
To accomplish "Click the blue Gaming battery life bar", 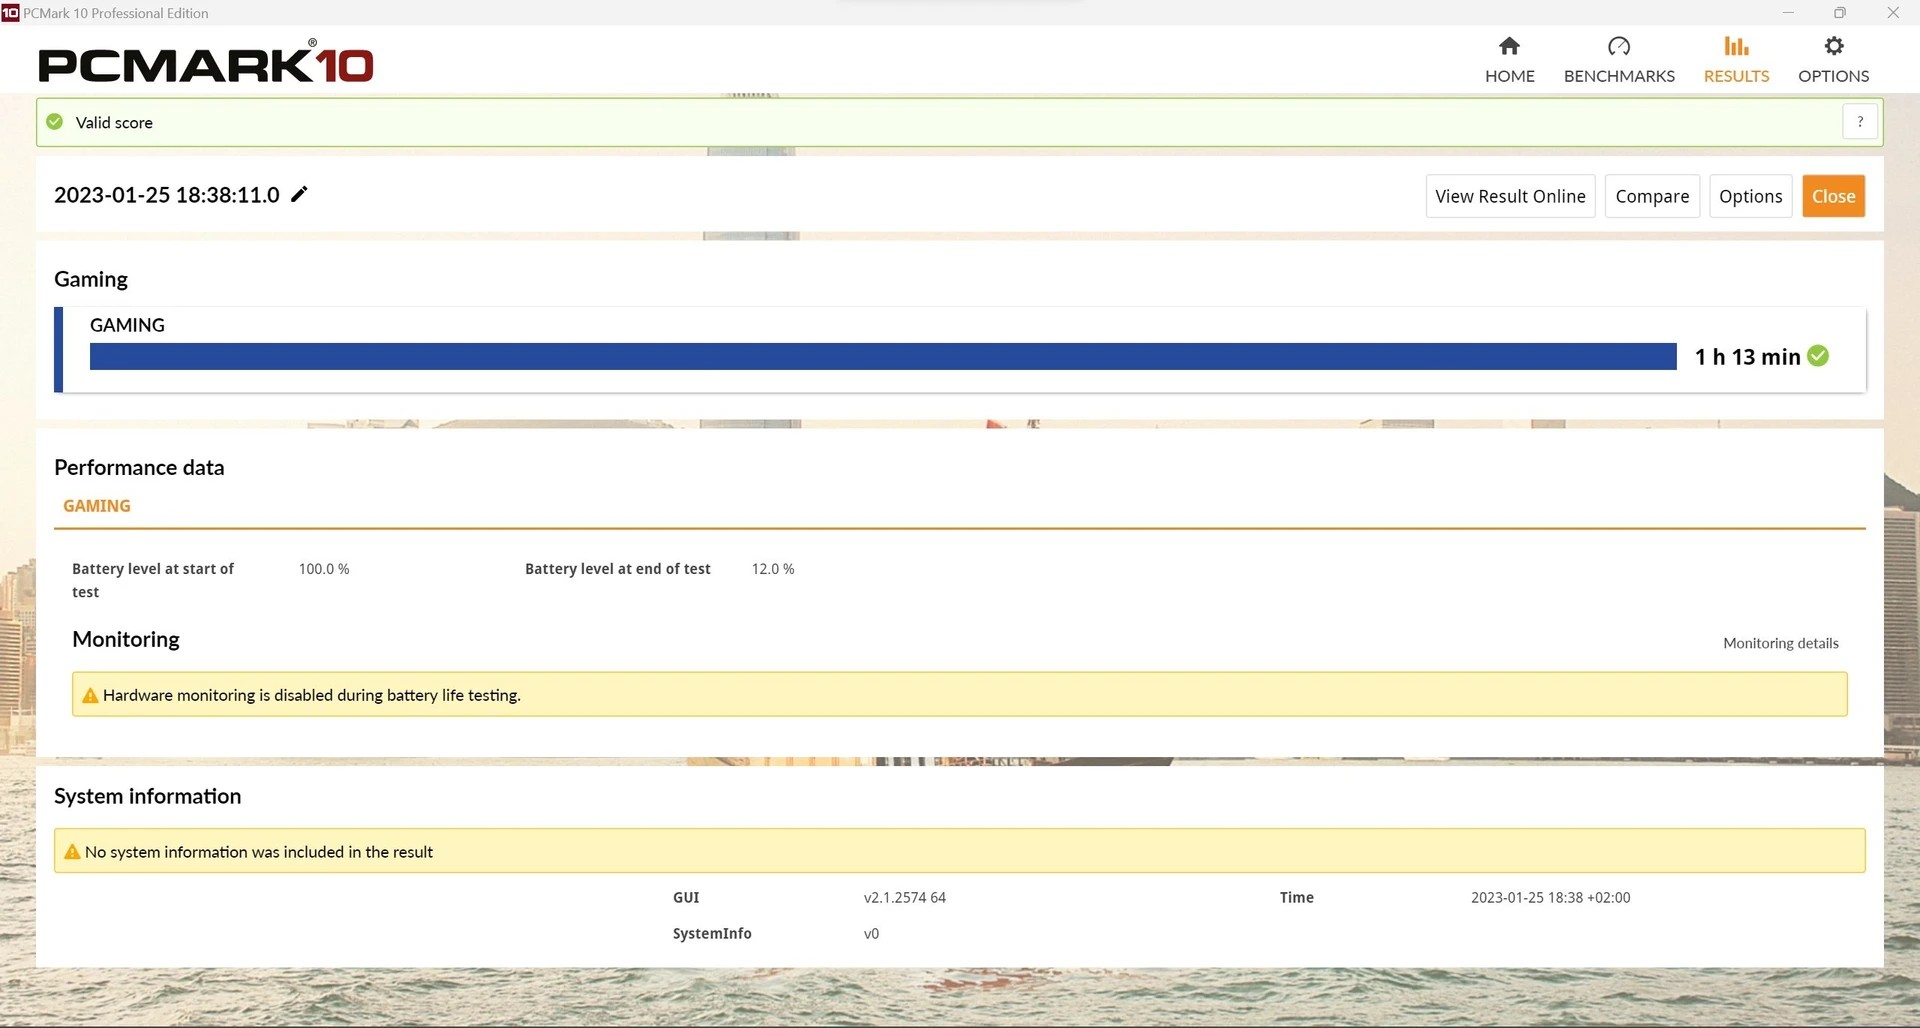I will [882, 357].
